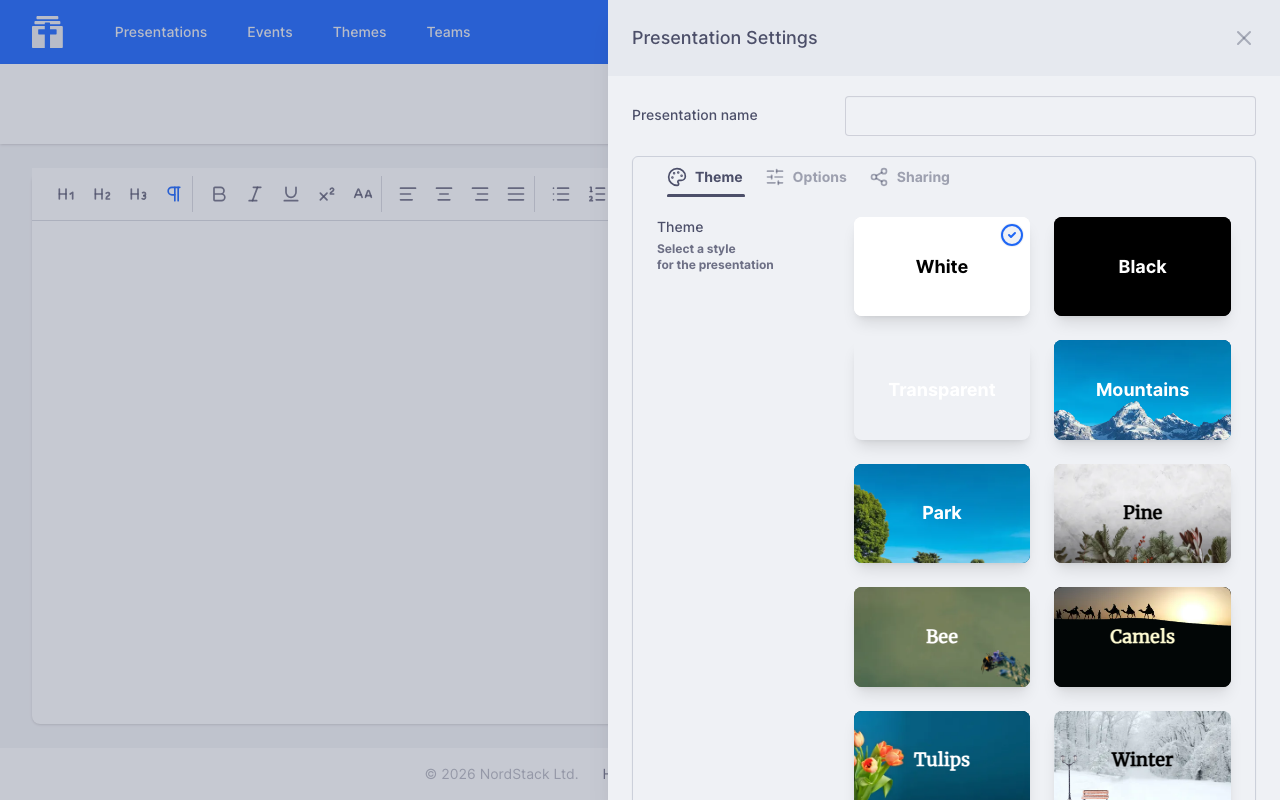Apply Heading 2 format
The height and width of the screenshot is (800, 1280).
point(102,194)
